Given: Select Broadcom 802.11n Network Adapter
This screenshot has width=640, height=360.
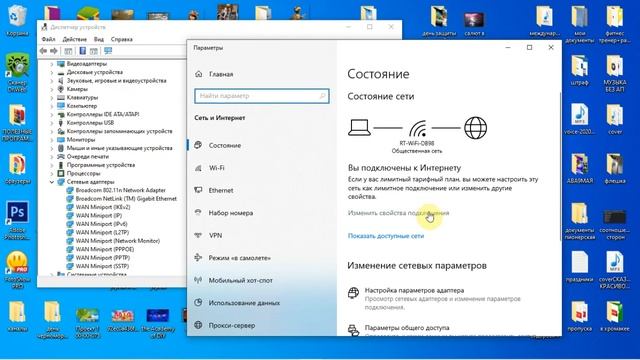Looking at the screenshot, I should [x=120, y=190].
